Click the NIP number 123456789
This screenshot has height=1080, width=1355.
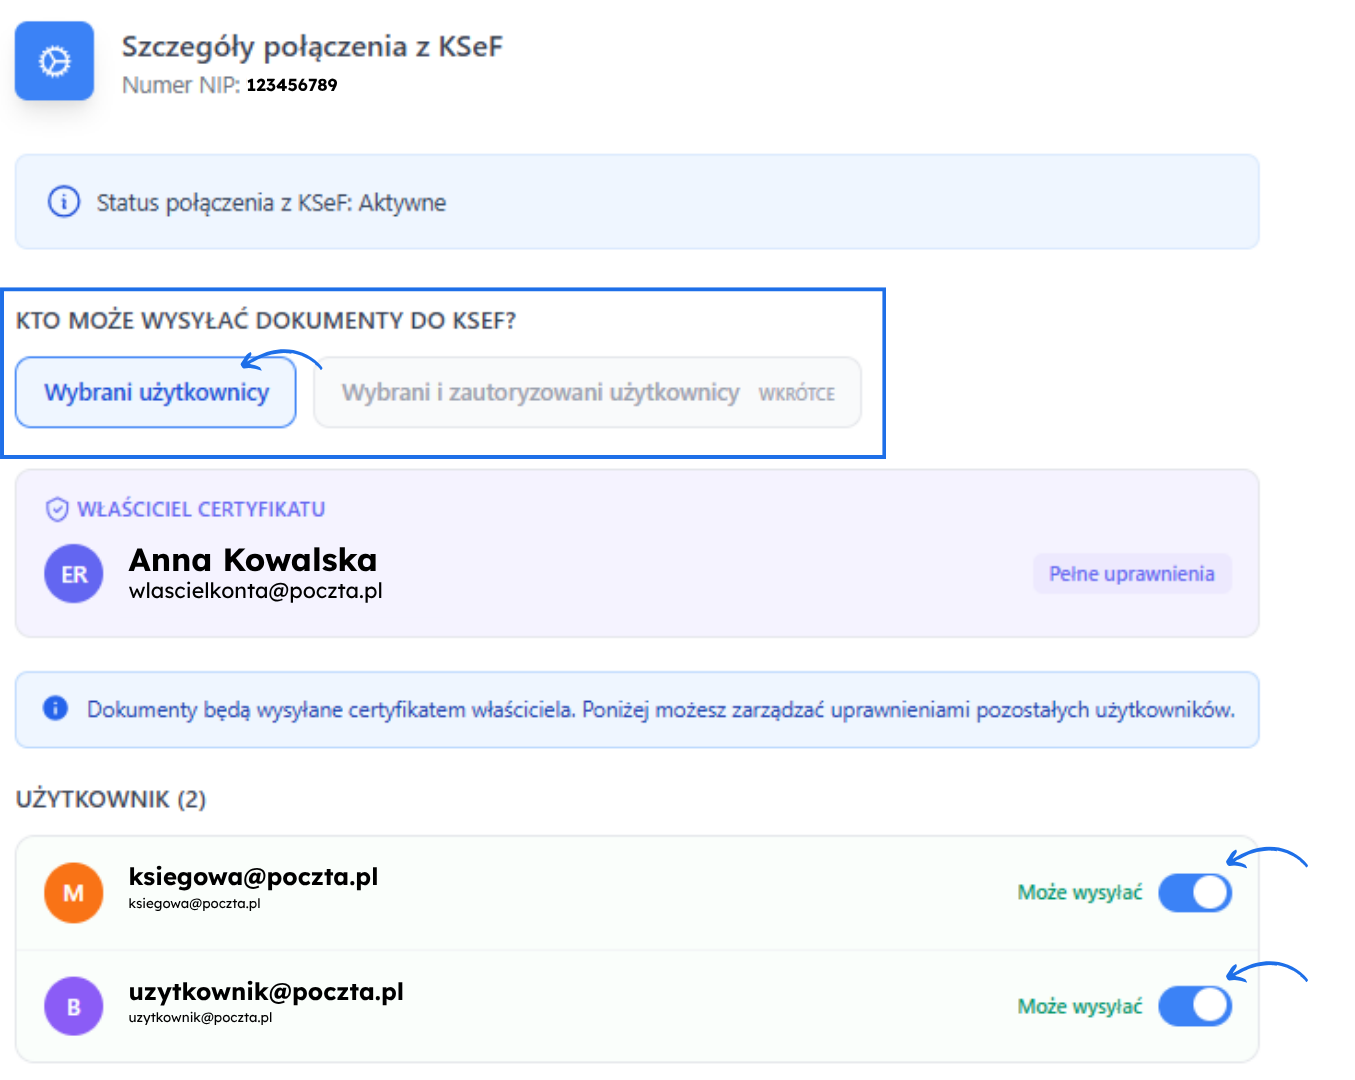(x=290, y=85)
